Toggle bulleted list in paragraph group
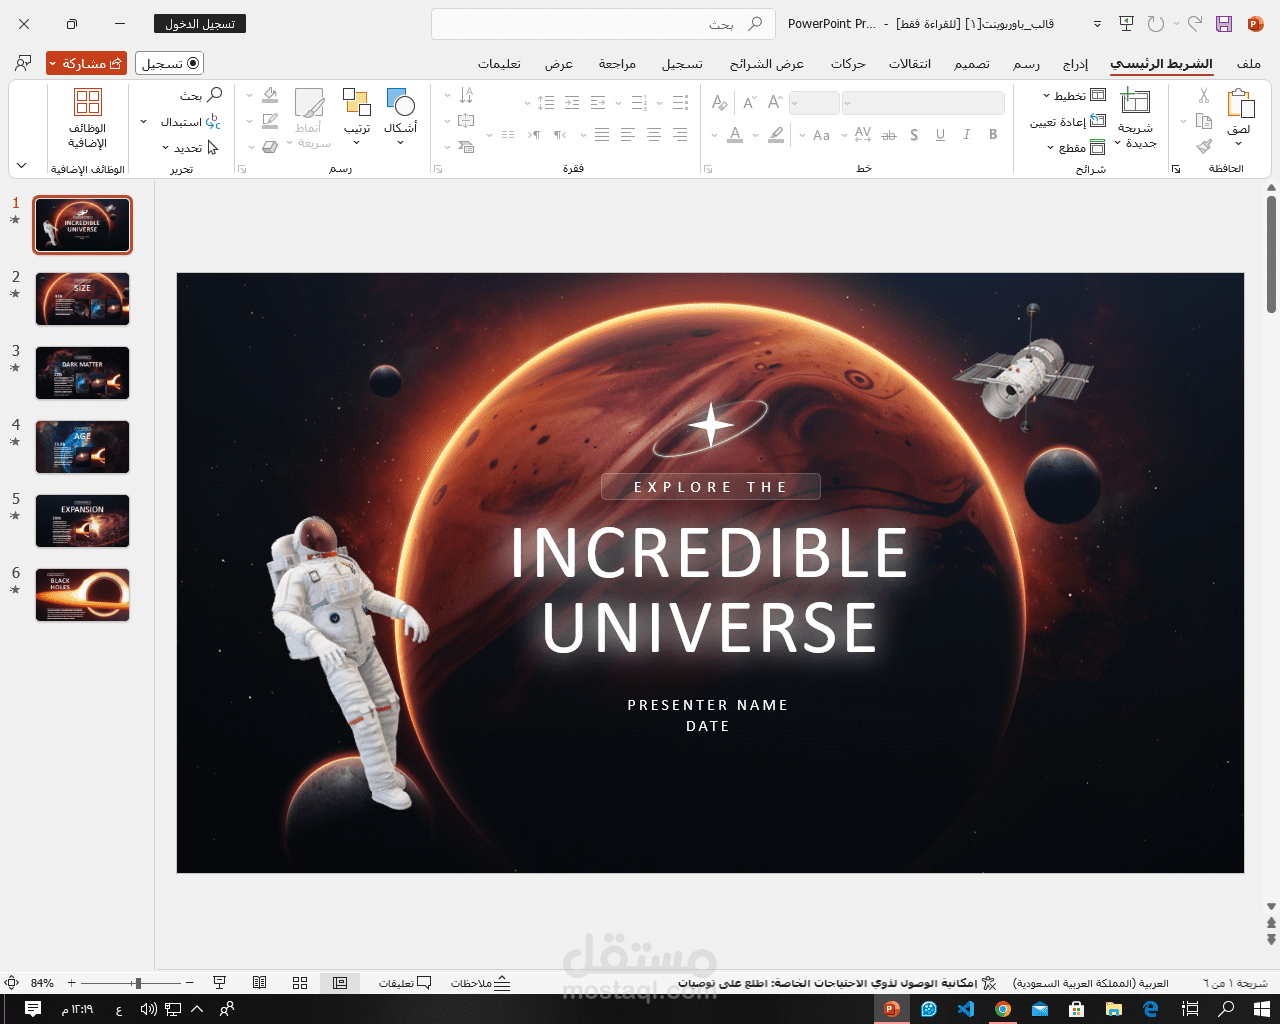Image resolution: width=1280 pixels, height=1024 pixels. pos(681,103)
